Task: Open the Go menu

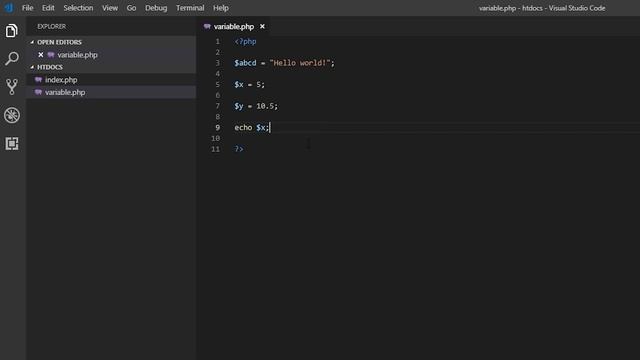Action: click(131, 8)
